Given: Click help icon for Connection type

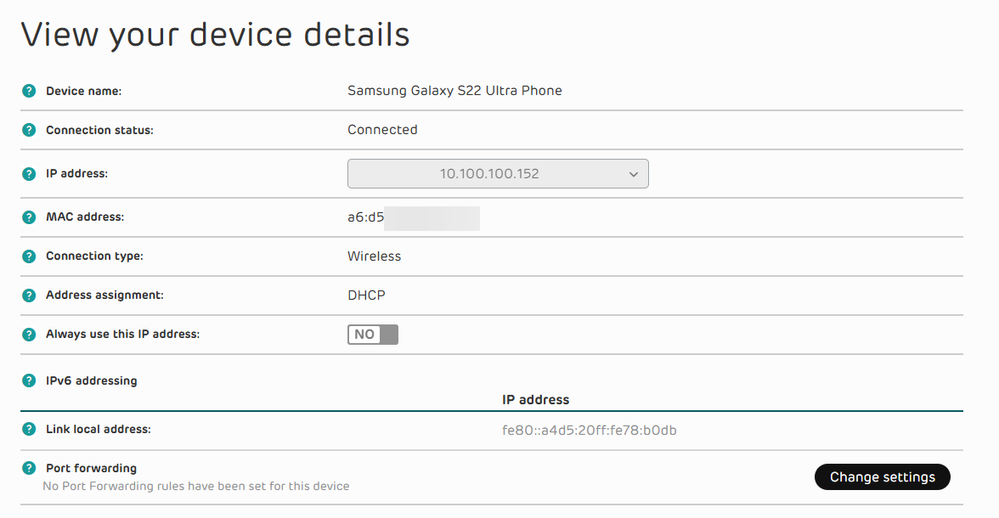Looking at the screenshot, I should click(29, 256).
